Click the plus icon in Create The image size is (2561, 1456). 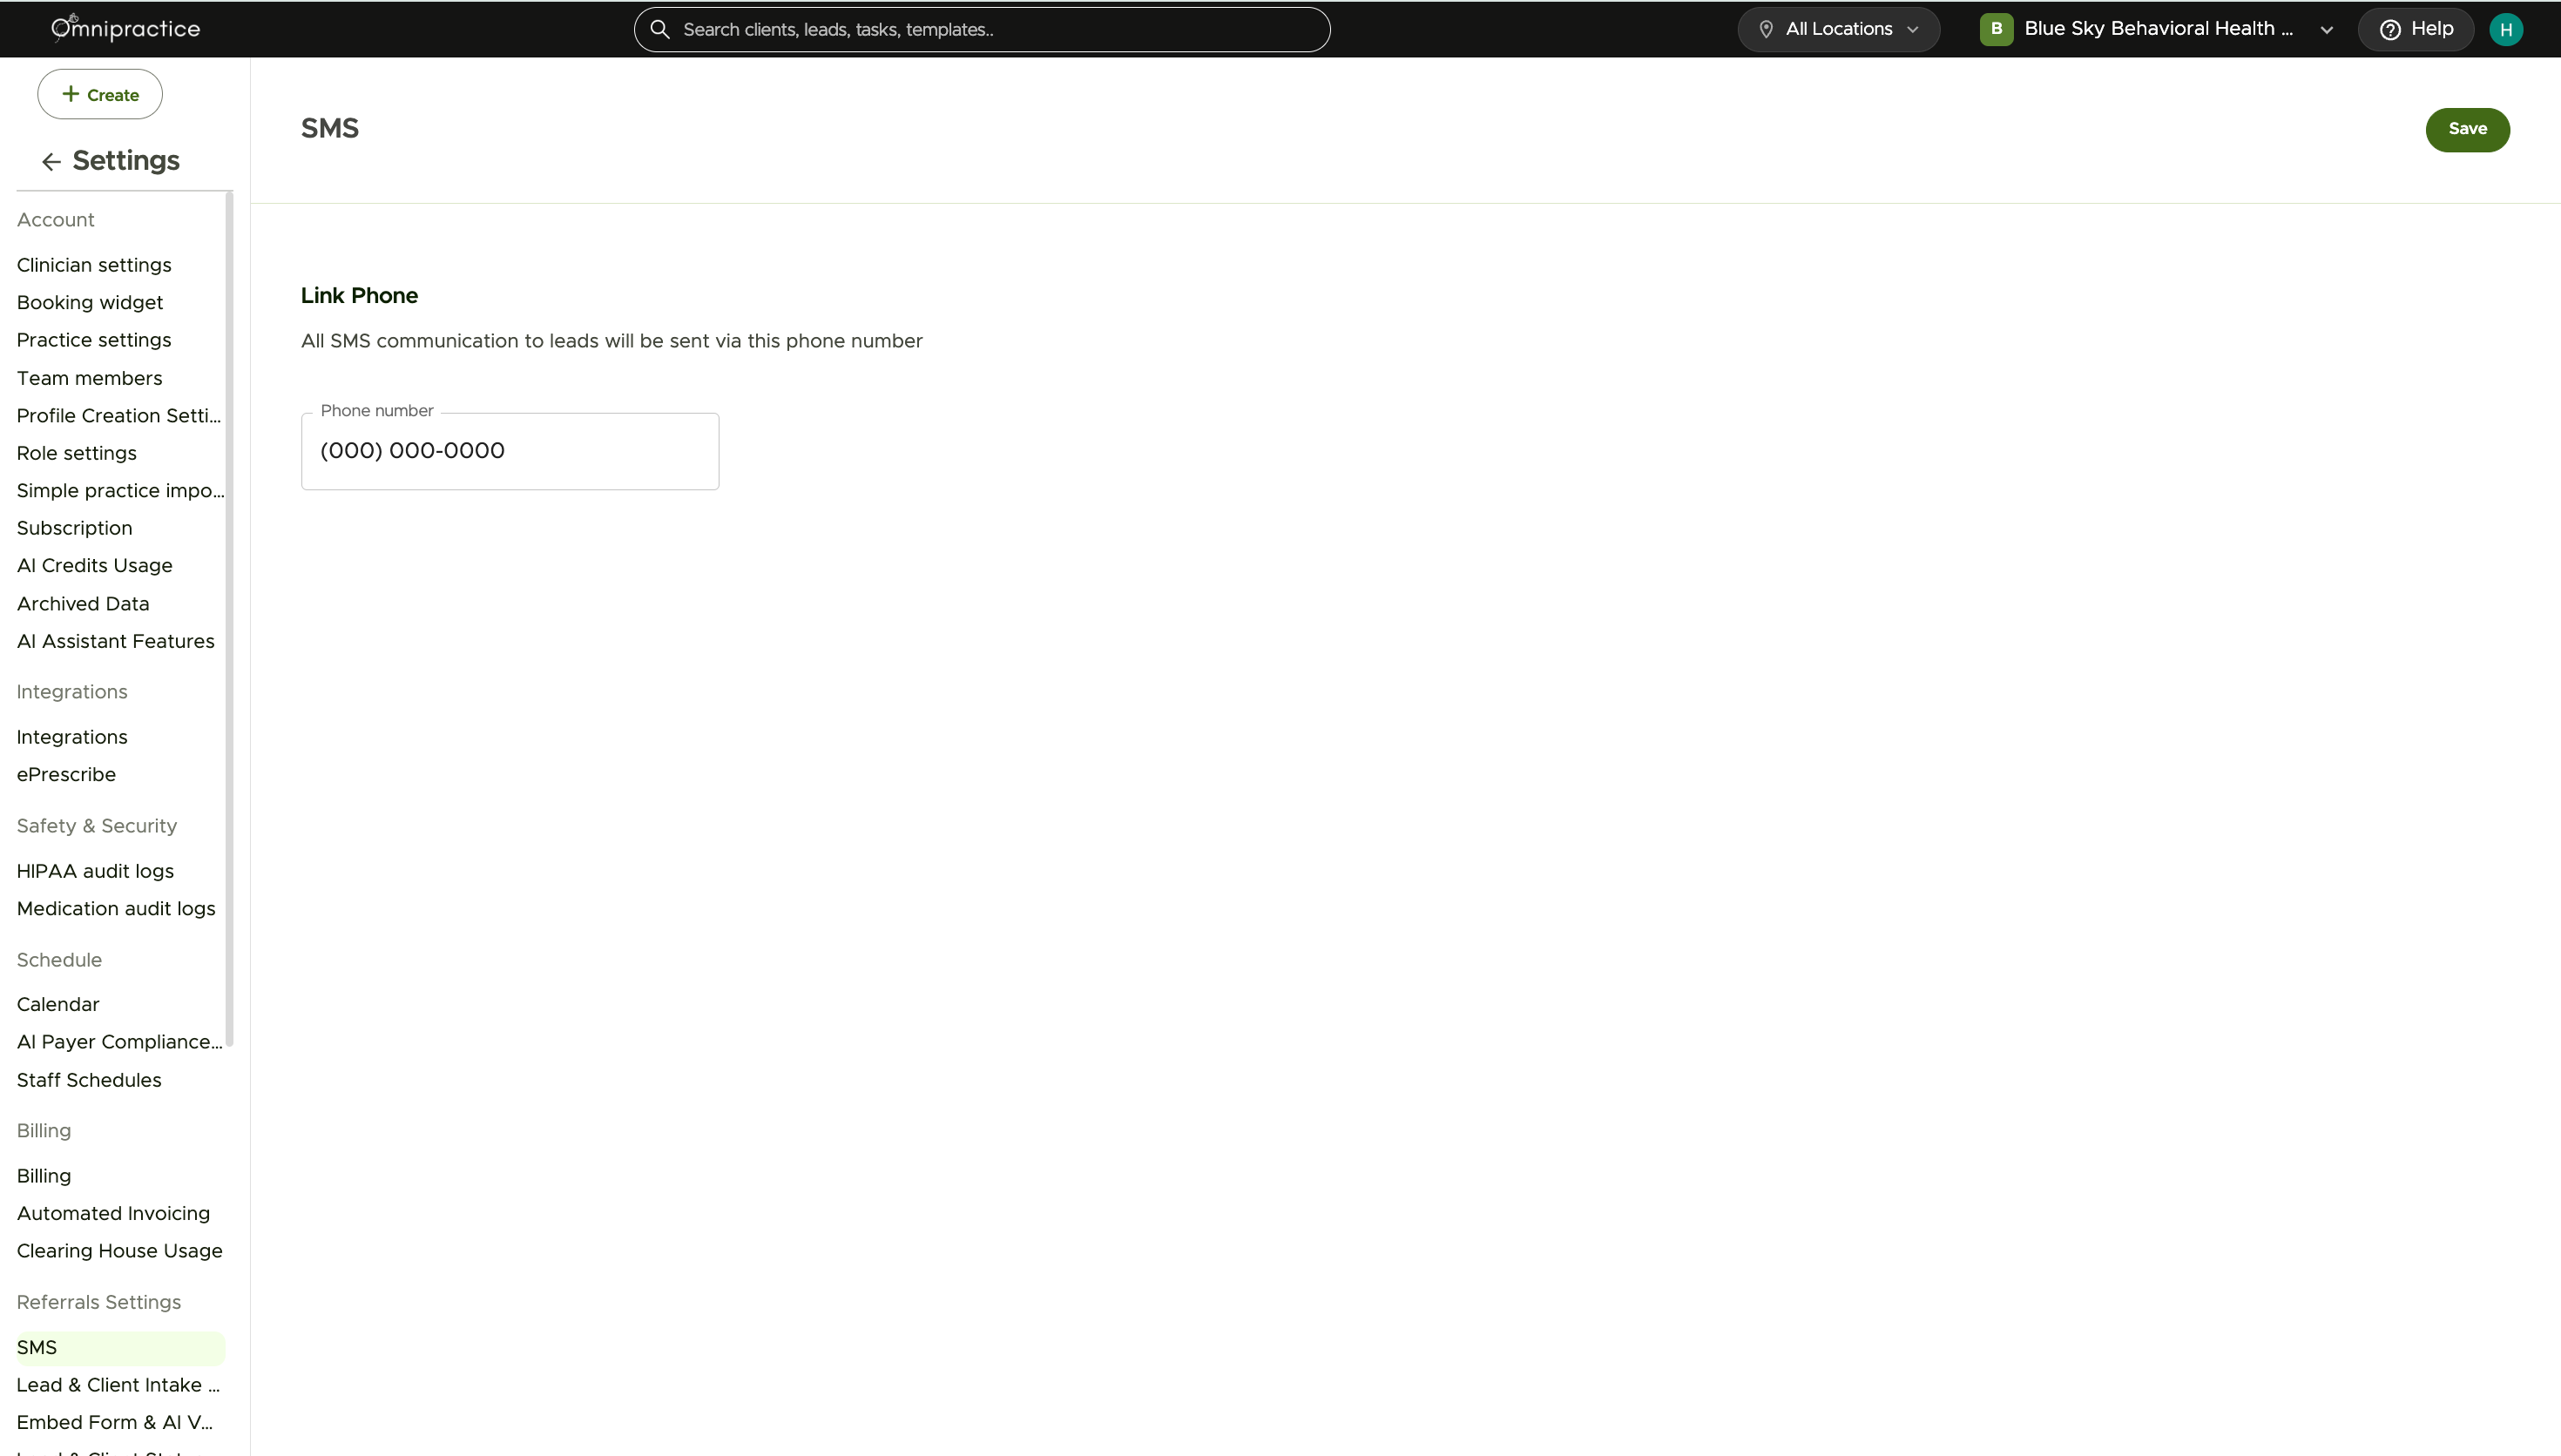point(70,94)
